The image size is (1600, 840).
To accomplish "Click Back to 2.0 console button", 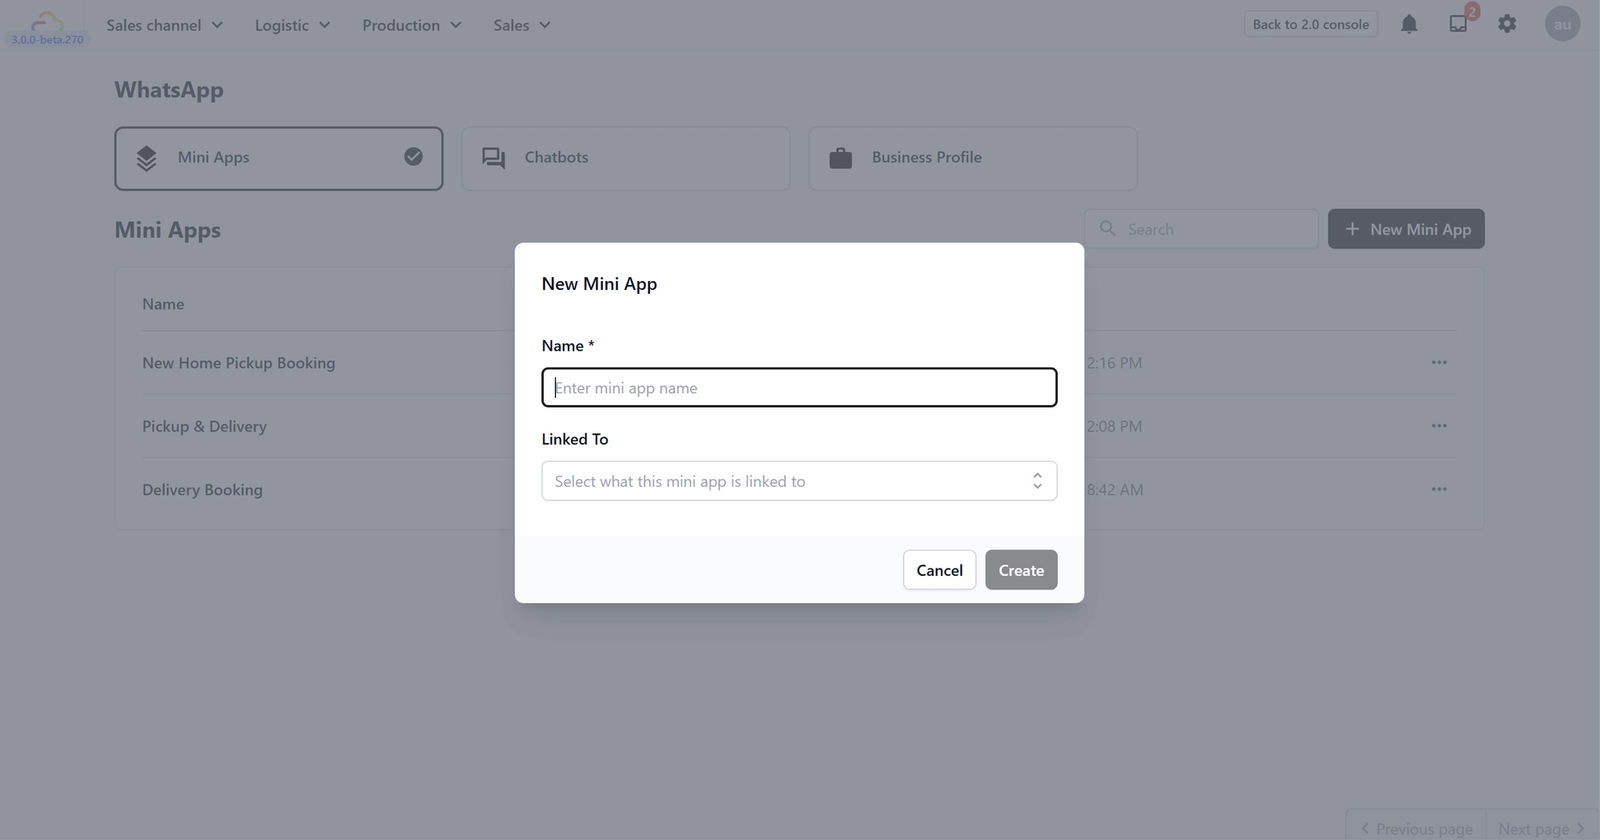I will [1310, 24].
